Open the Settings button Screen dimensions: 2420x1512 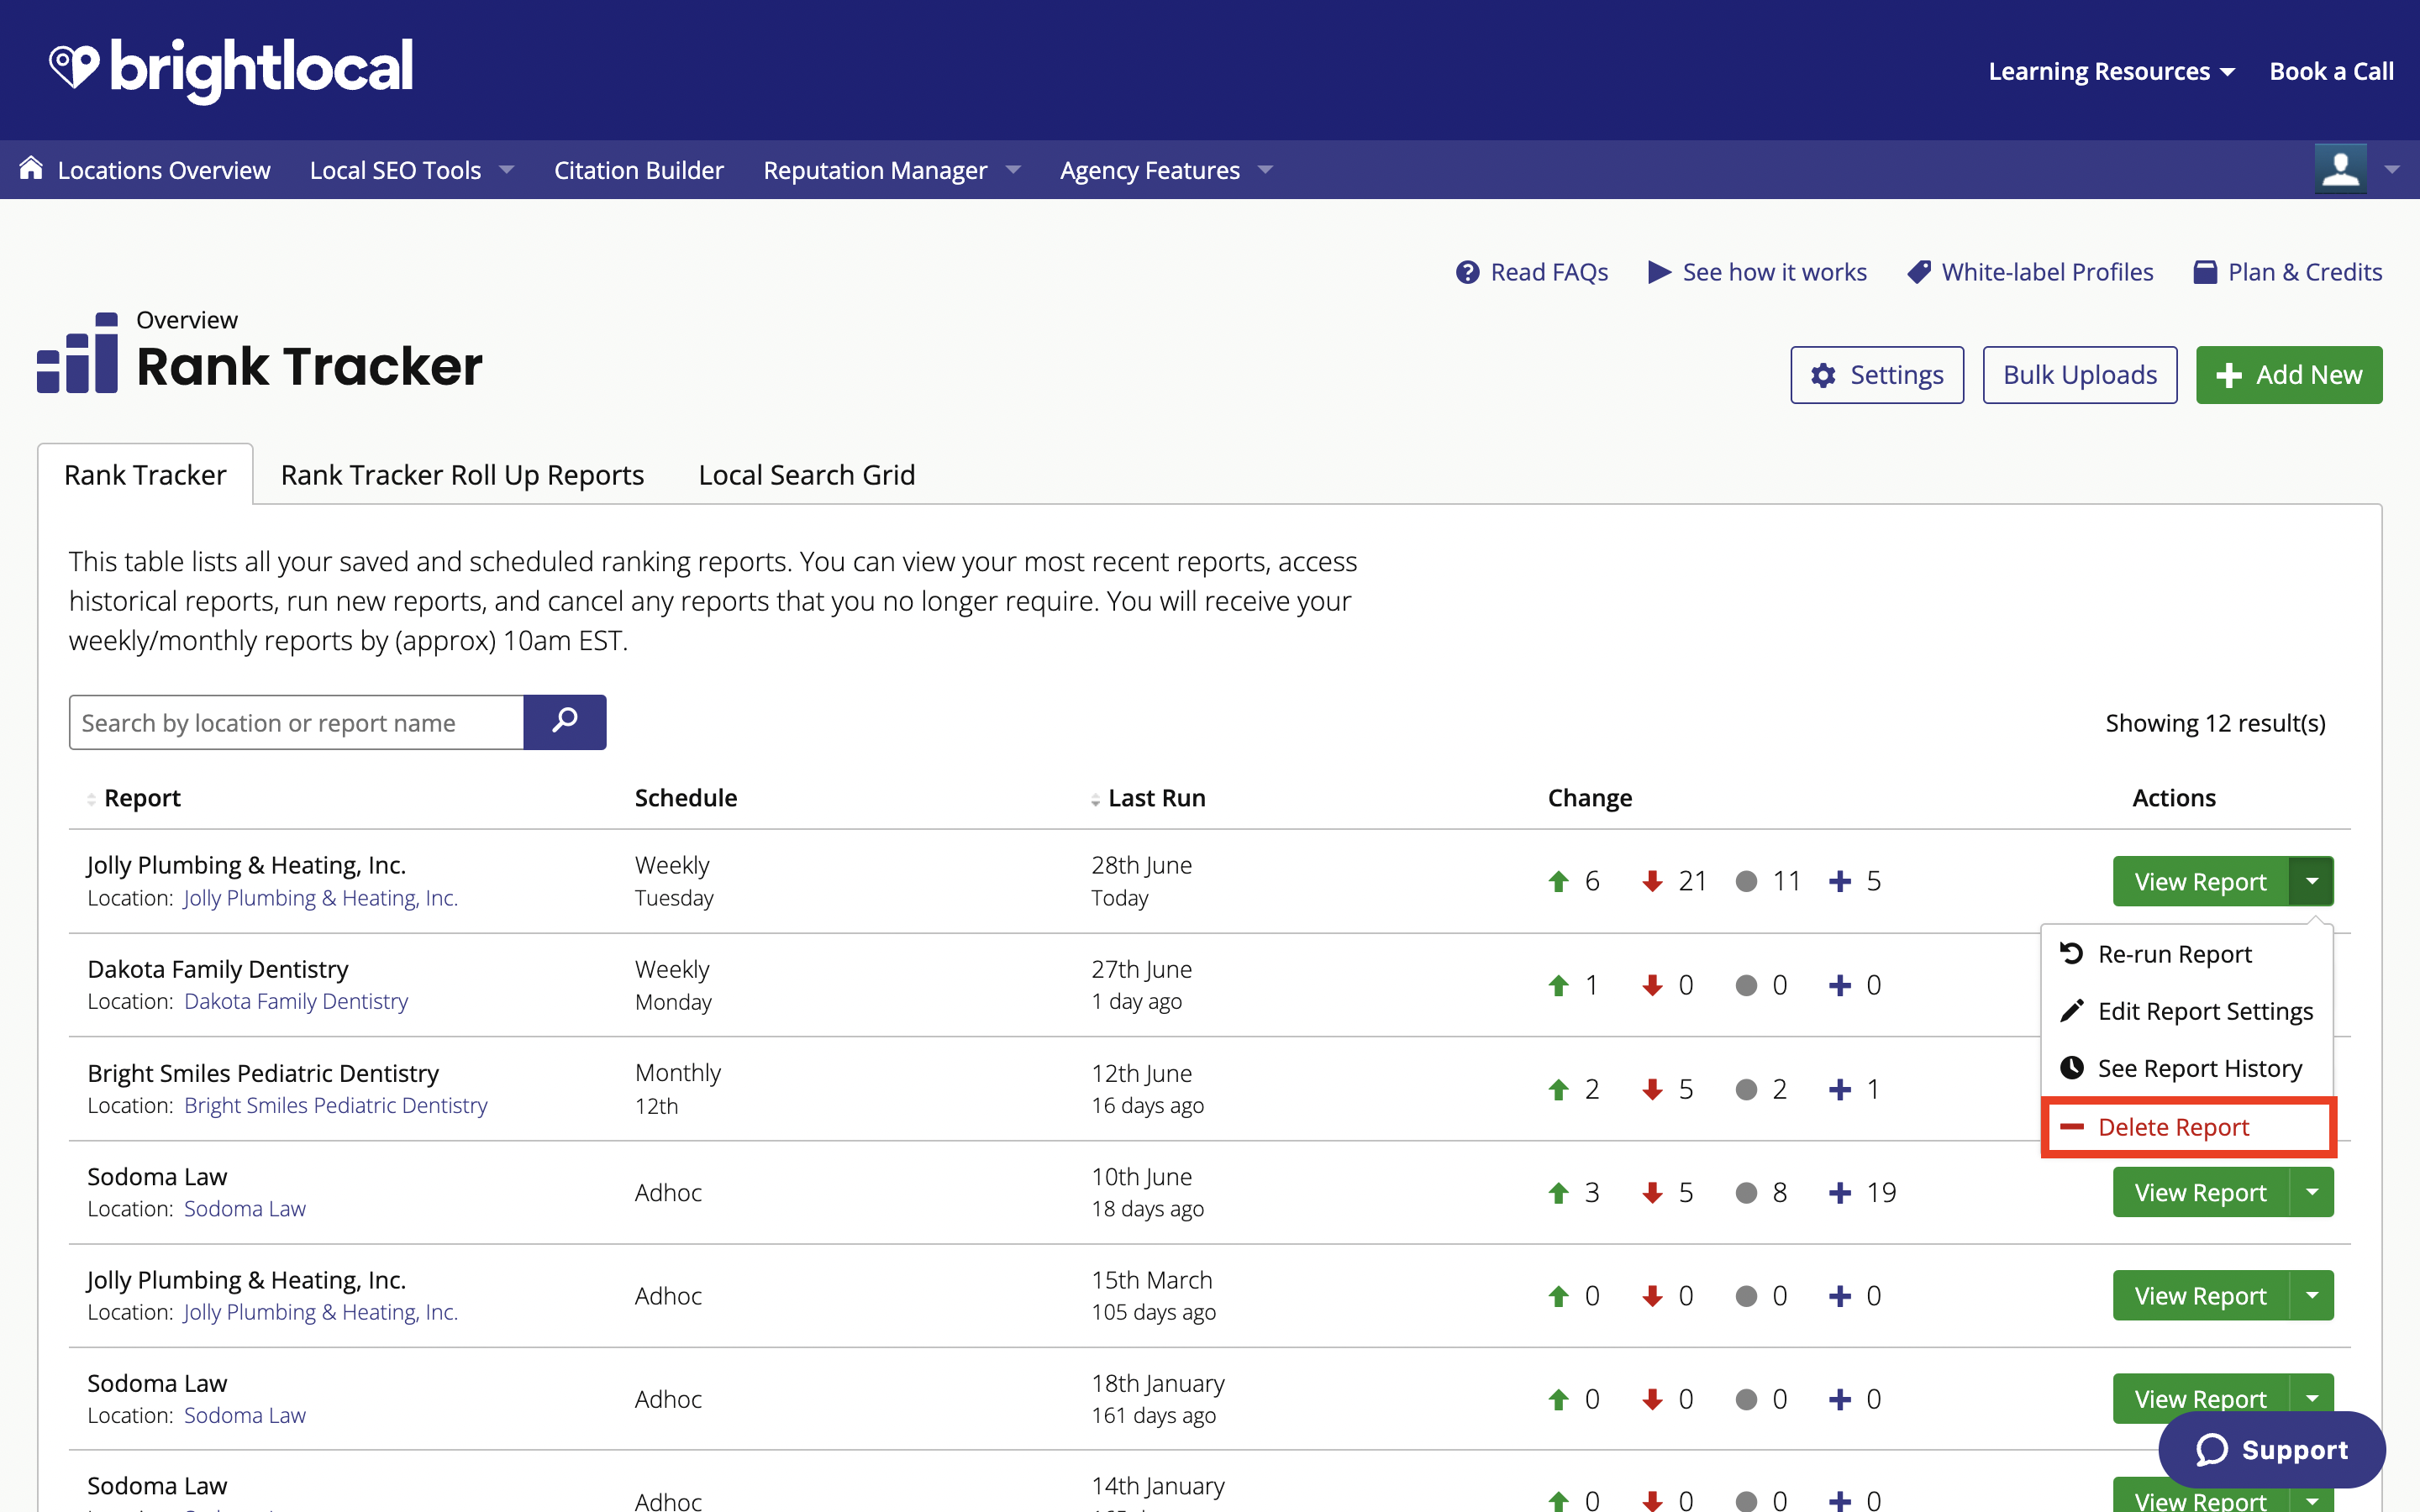pos(1877,375)
